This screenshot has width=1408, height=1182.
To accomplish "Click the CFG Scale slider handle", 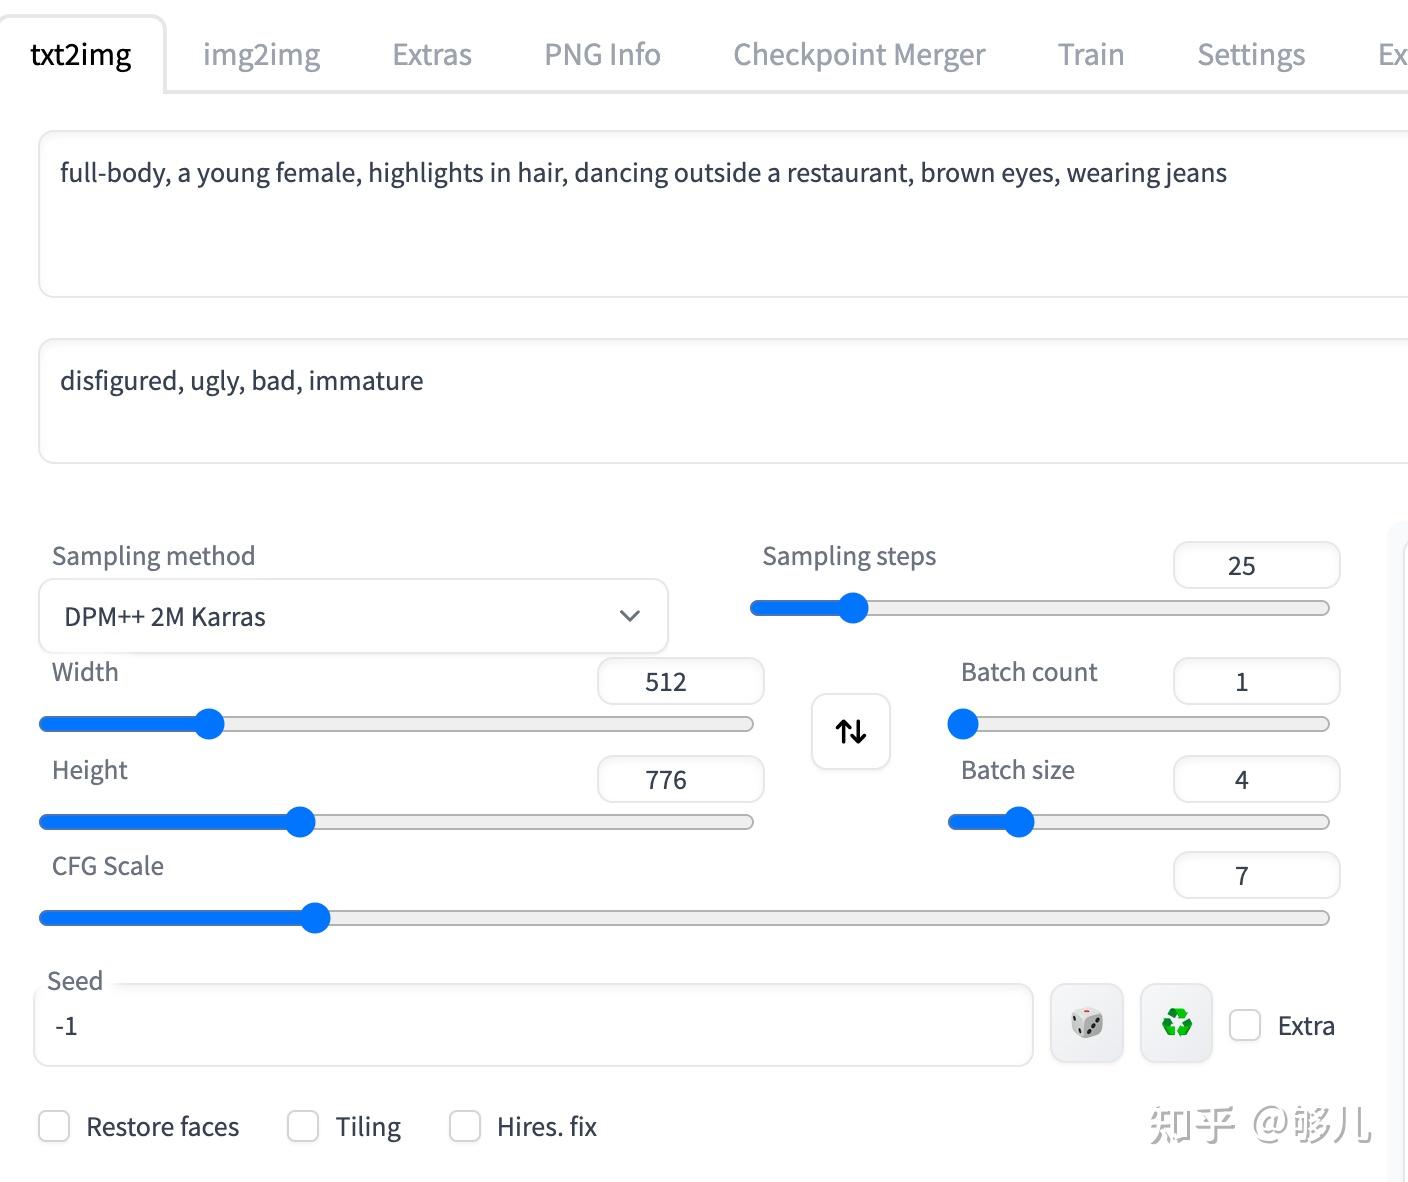I will (315, 918).
